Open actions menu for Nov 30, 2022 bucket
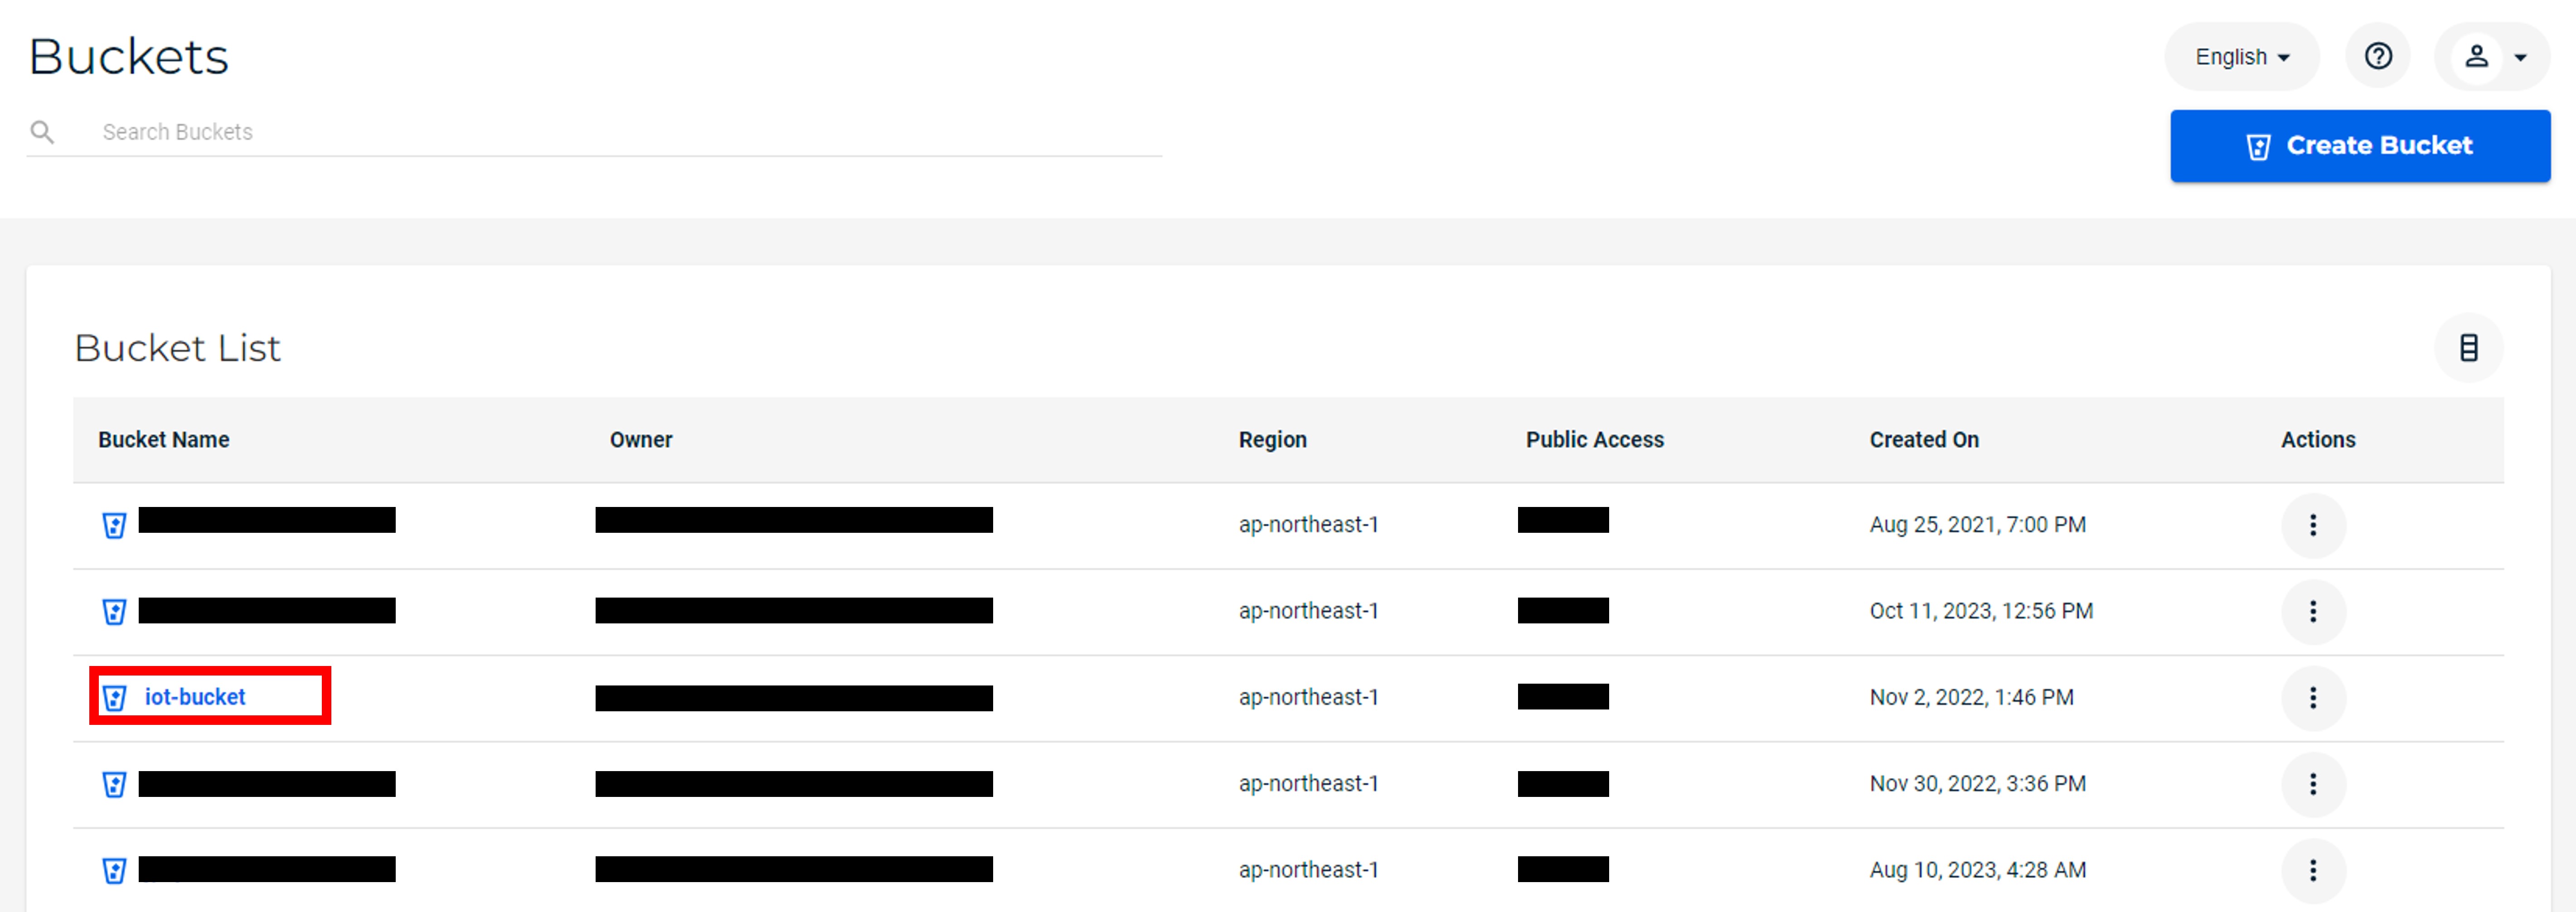The width and height of the screenshot is (2576, 912). tap(2312, 784)
